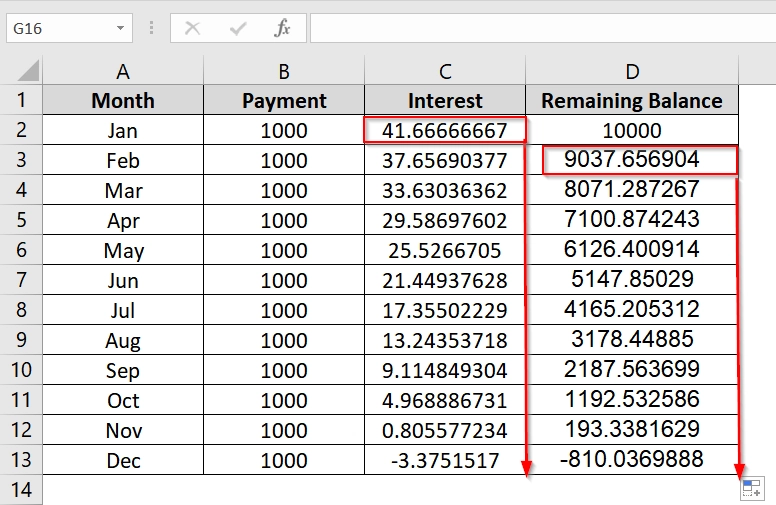Click the Insert Function fx icon
The image size is (776, 505).
(x=282, y=28)
